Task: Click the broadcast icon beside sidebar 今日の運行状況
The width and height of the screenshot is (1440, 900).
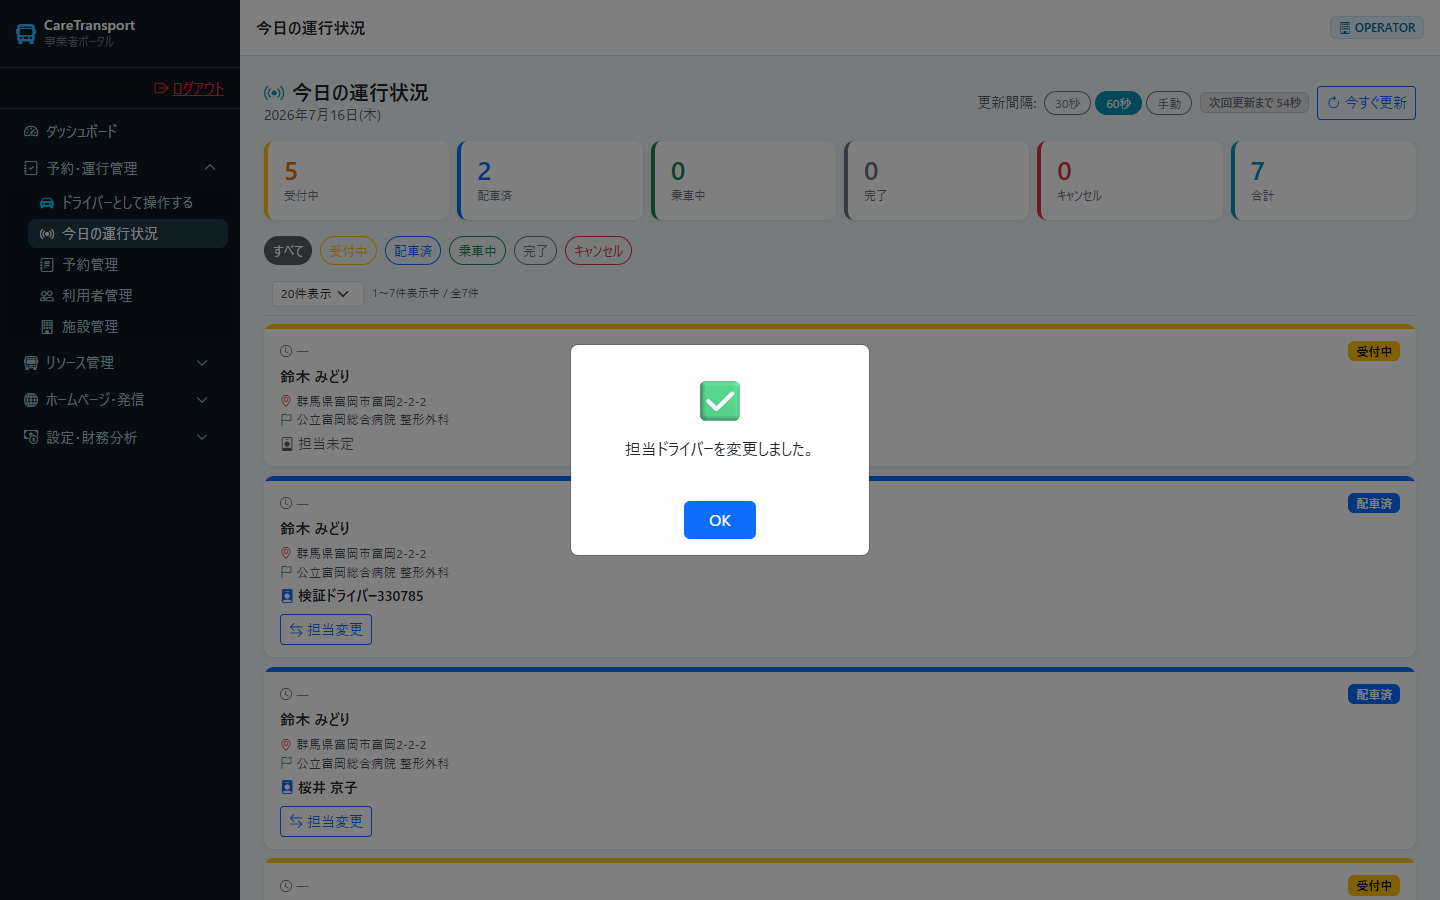Action: (47, 233)
